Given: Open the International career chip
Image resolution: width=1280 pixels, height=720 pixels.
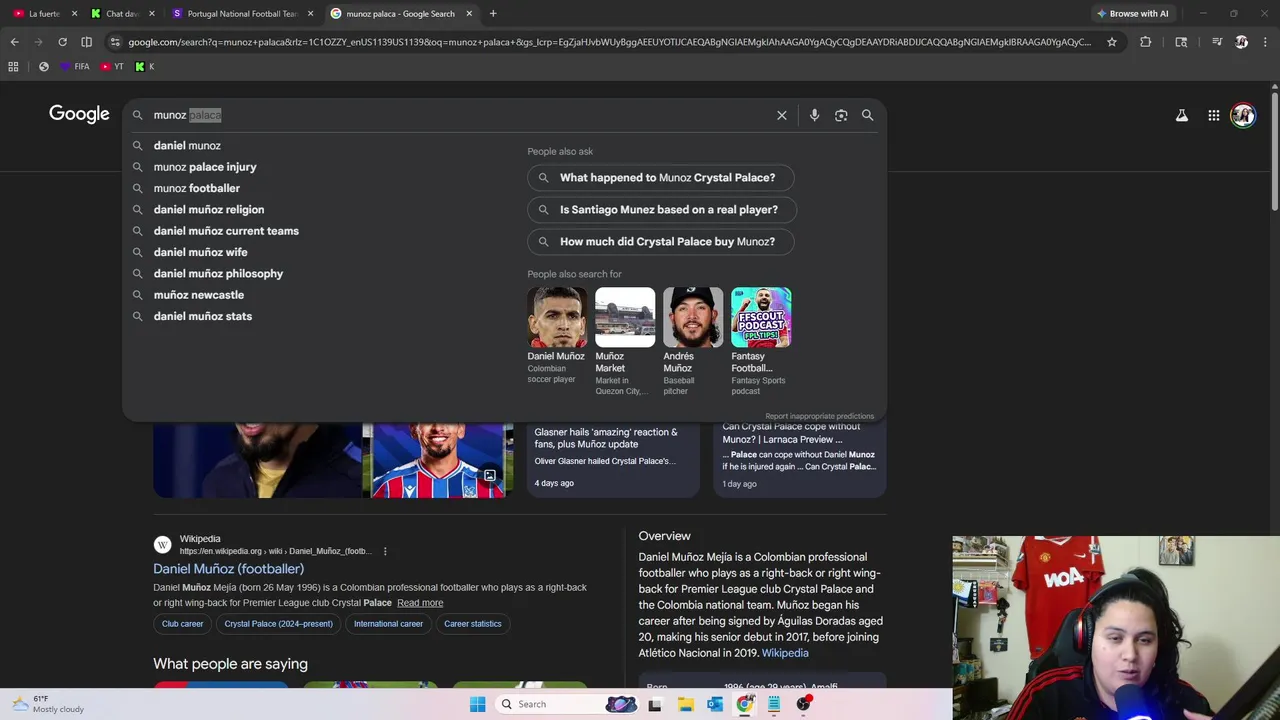Looking at the screenshot, I should pyautogui.click(x=388, y=624).
